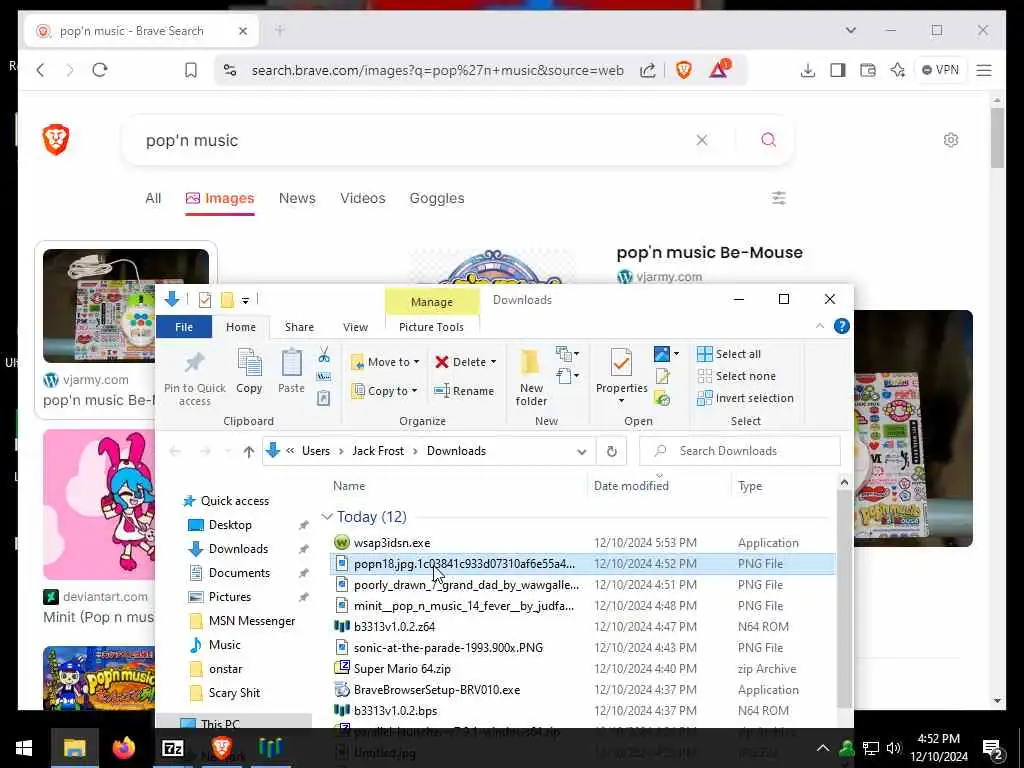1024x768 pixels.
Task: Open Brave downloads icon in toolbar
Action: tap(808, 70)
